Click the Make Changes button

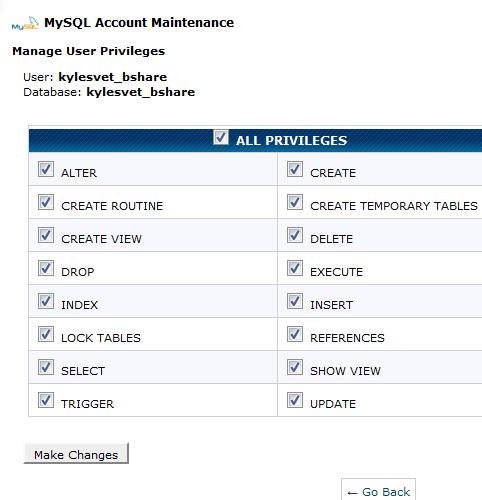(x=76, y=454)
